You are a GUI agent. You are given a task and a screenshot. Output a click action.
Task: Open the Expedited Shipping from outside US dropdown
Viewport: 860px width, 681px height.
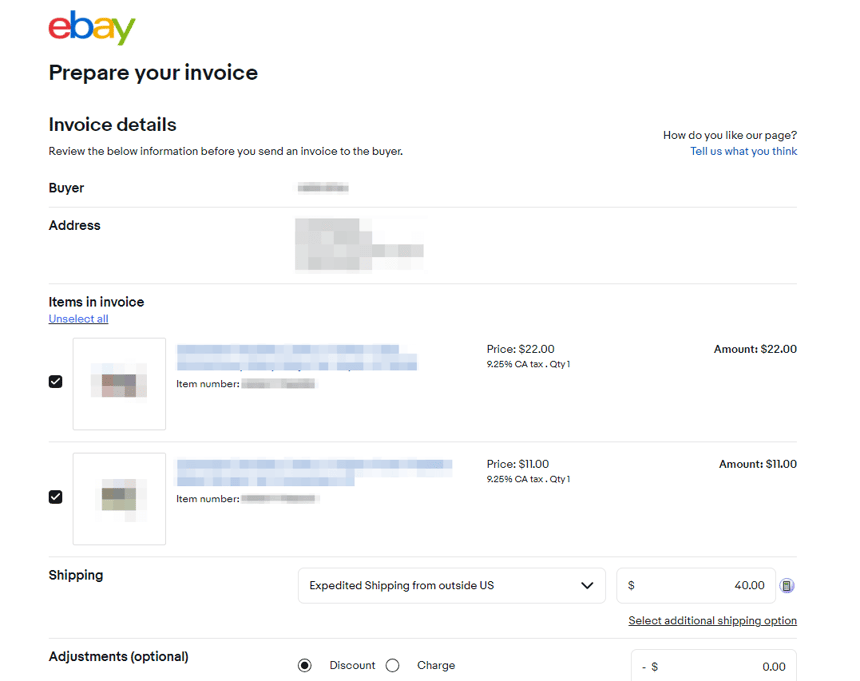point(450,586)
